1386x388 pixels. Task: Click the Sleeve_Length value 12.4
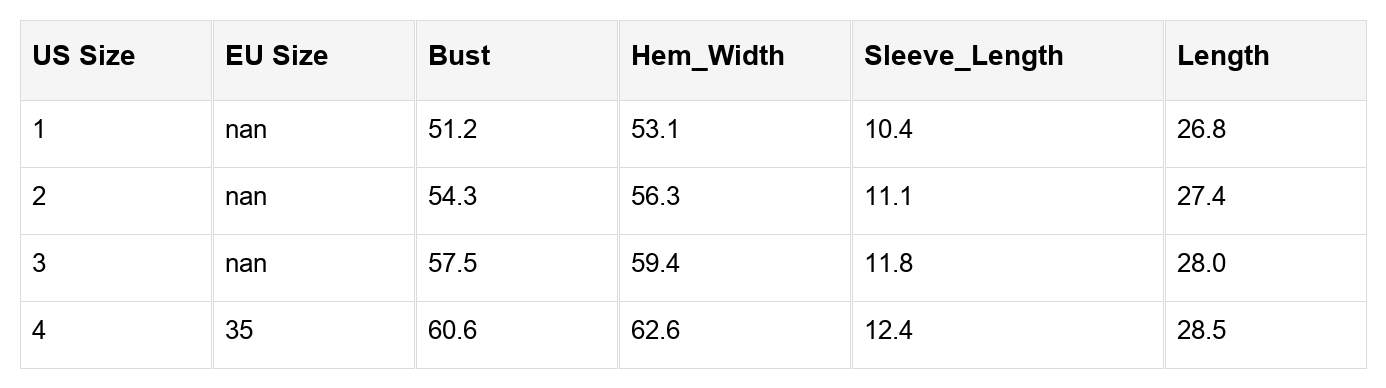pyautogui.click(x=889, y=330)
